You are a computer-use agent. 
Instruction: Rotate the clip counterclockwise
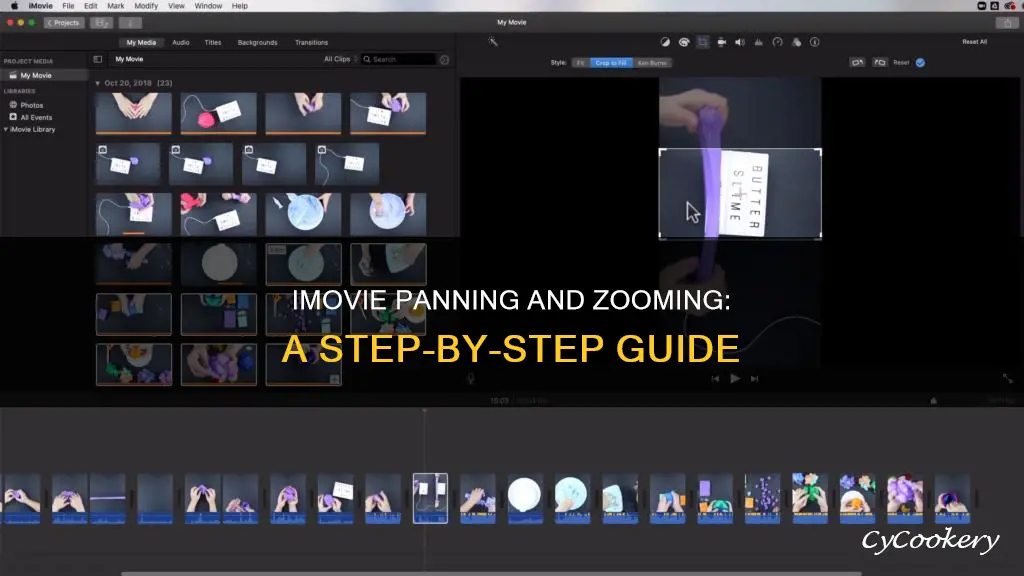pos(857,63)
